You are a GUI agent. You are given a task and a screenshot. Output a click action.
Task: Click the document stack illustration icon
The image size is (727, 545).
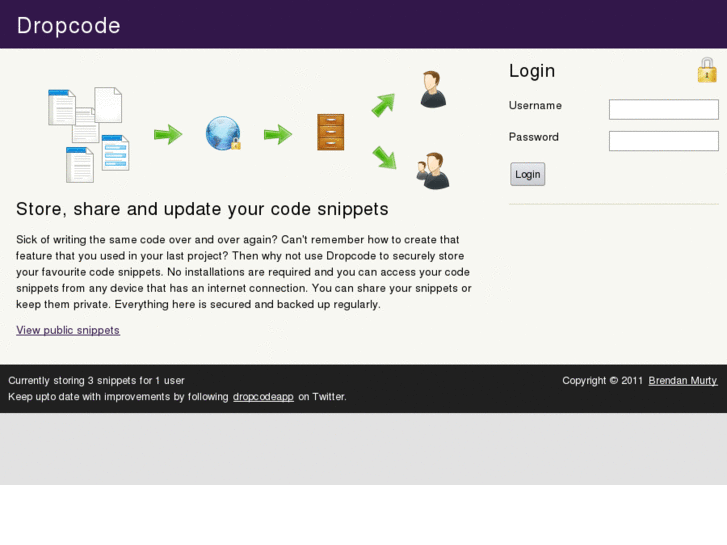point(89,135)
